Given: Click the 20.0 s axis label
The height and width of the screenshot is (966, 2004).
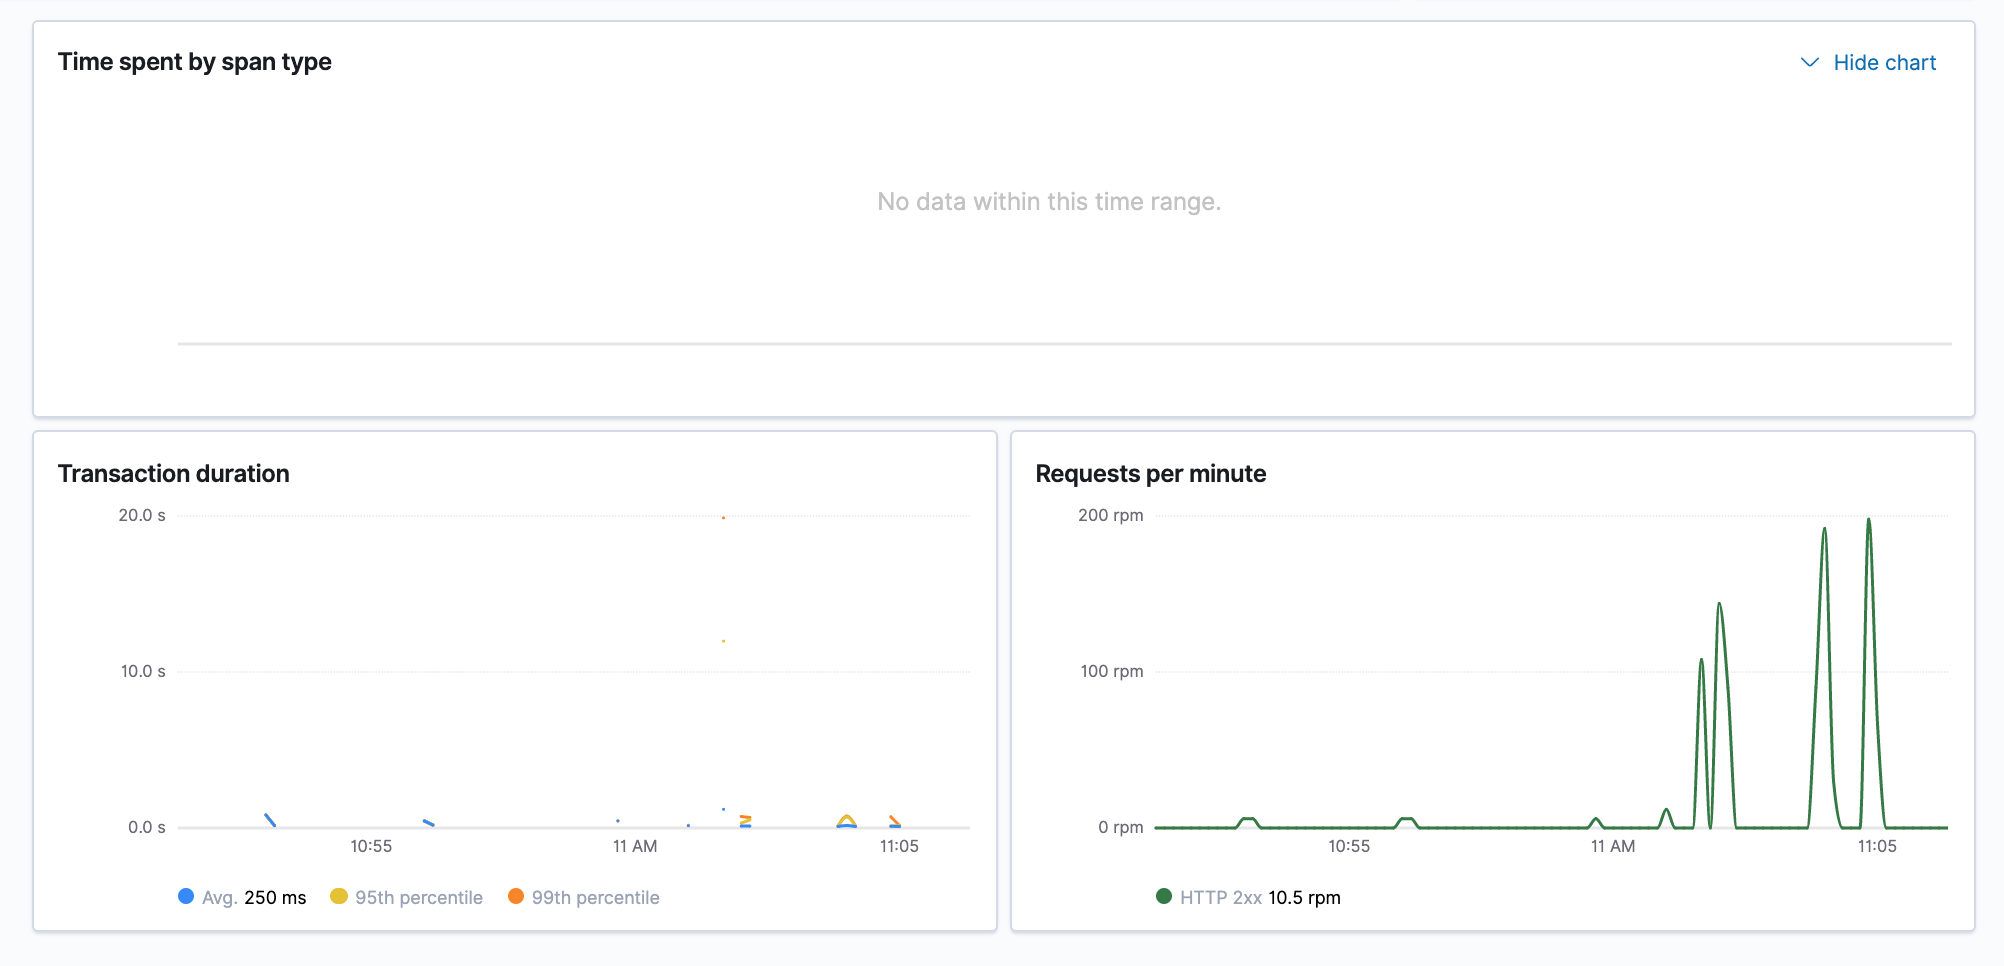Looking at the screenshot, I should tap(140, 515).
